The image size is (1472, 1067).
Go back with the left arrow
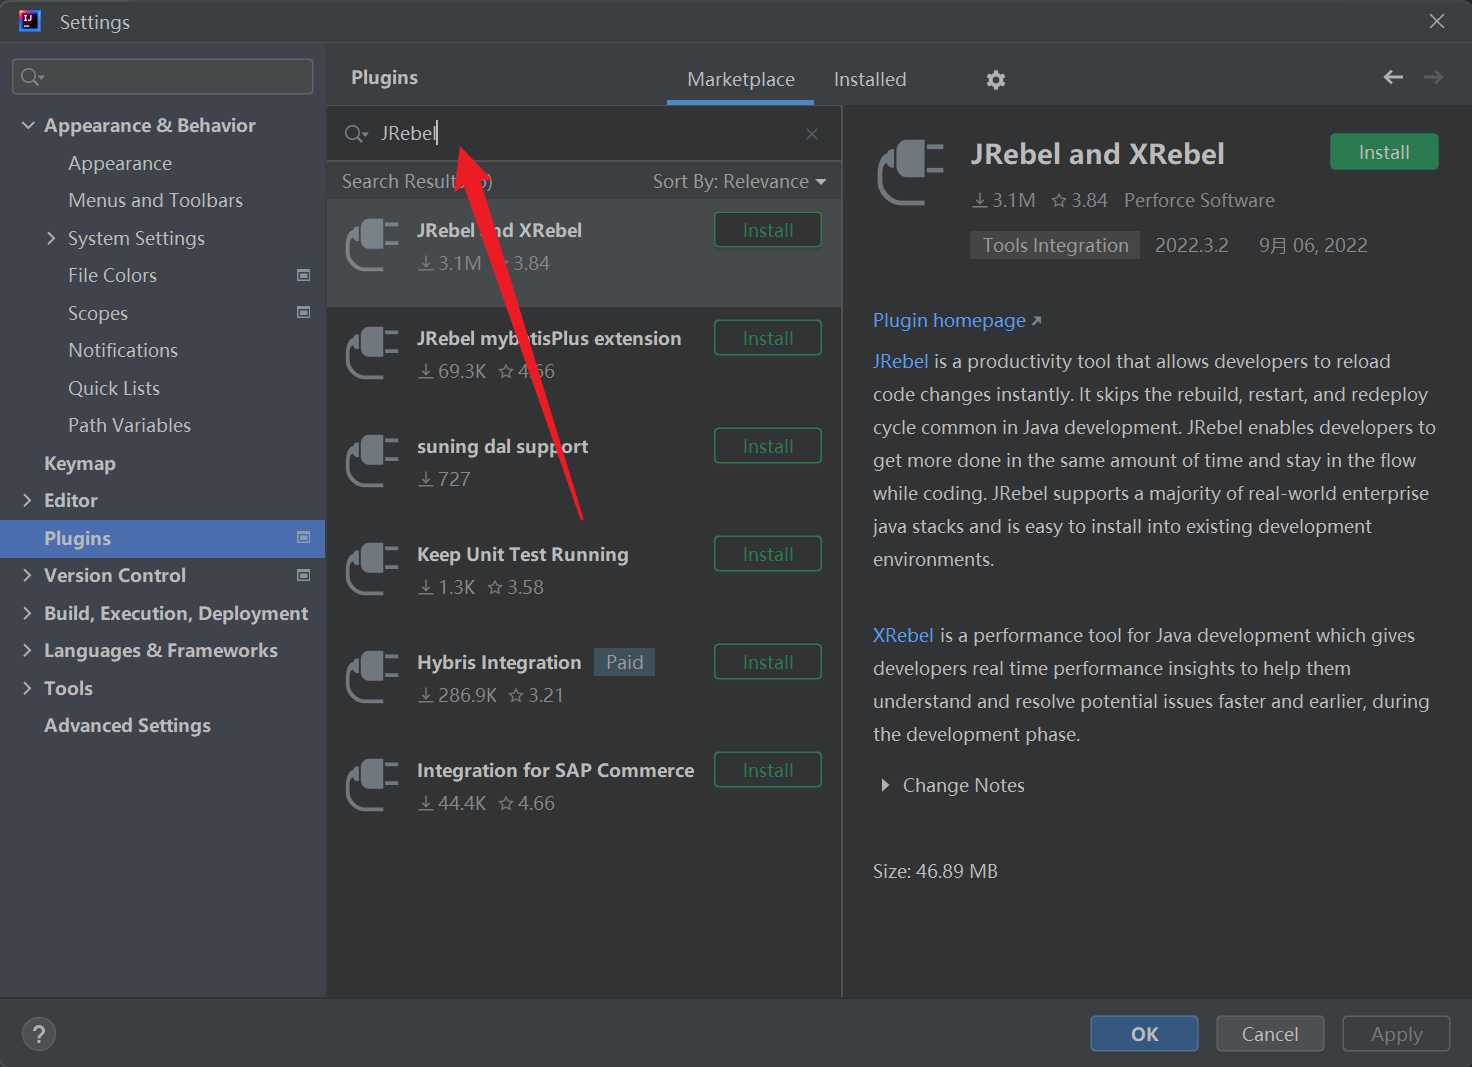(x=1393, y=77)
